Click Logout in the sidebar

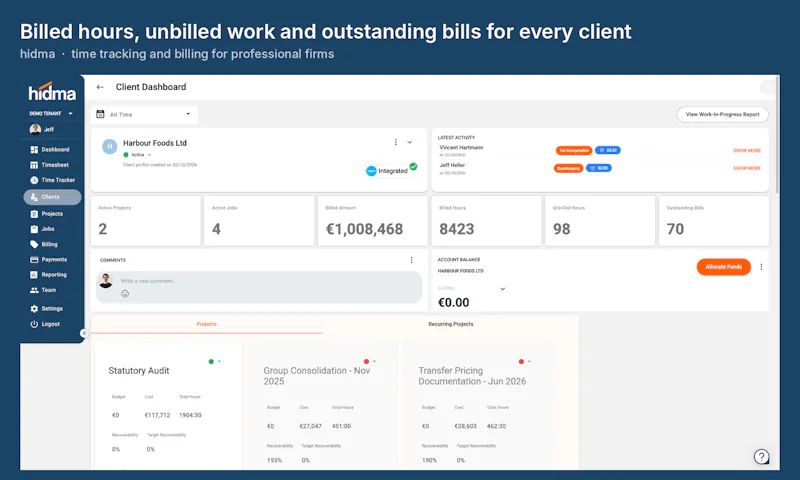[45, 324]
